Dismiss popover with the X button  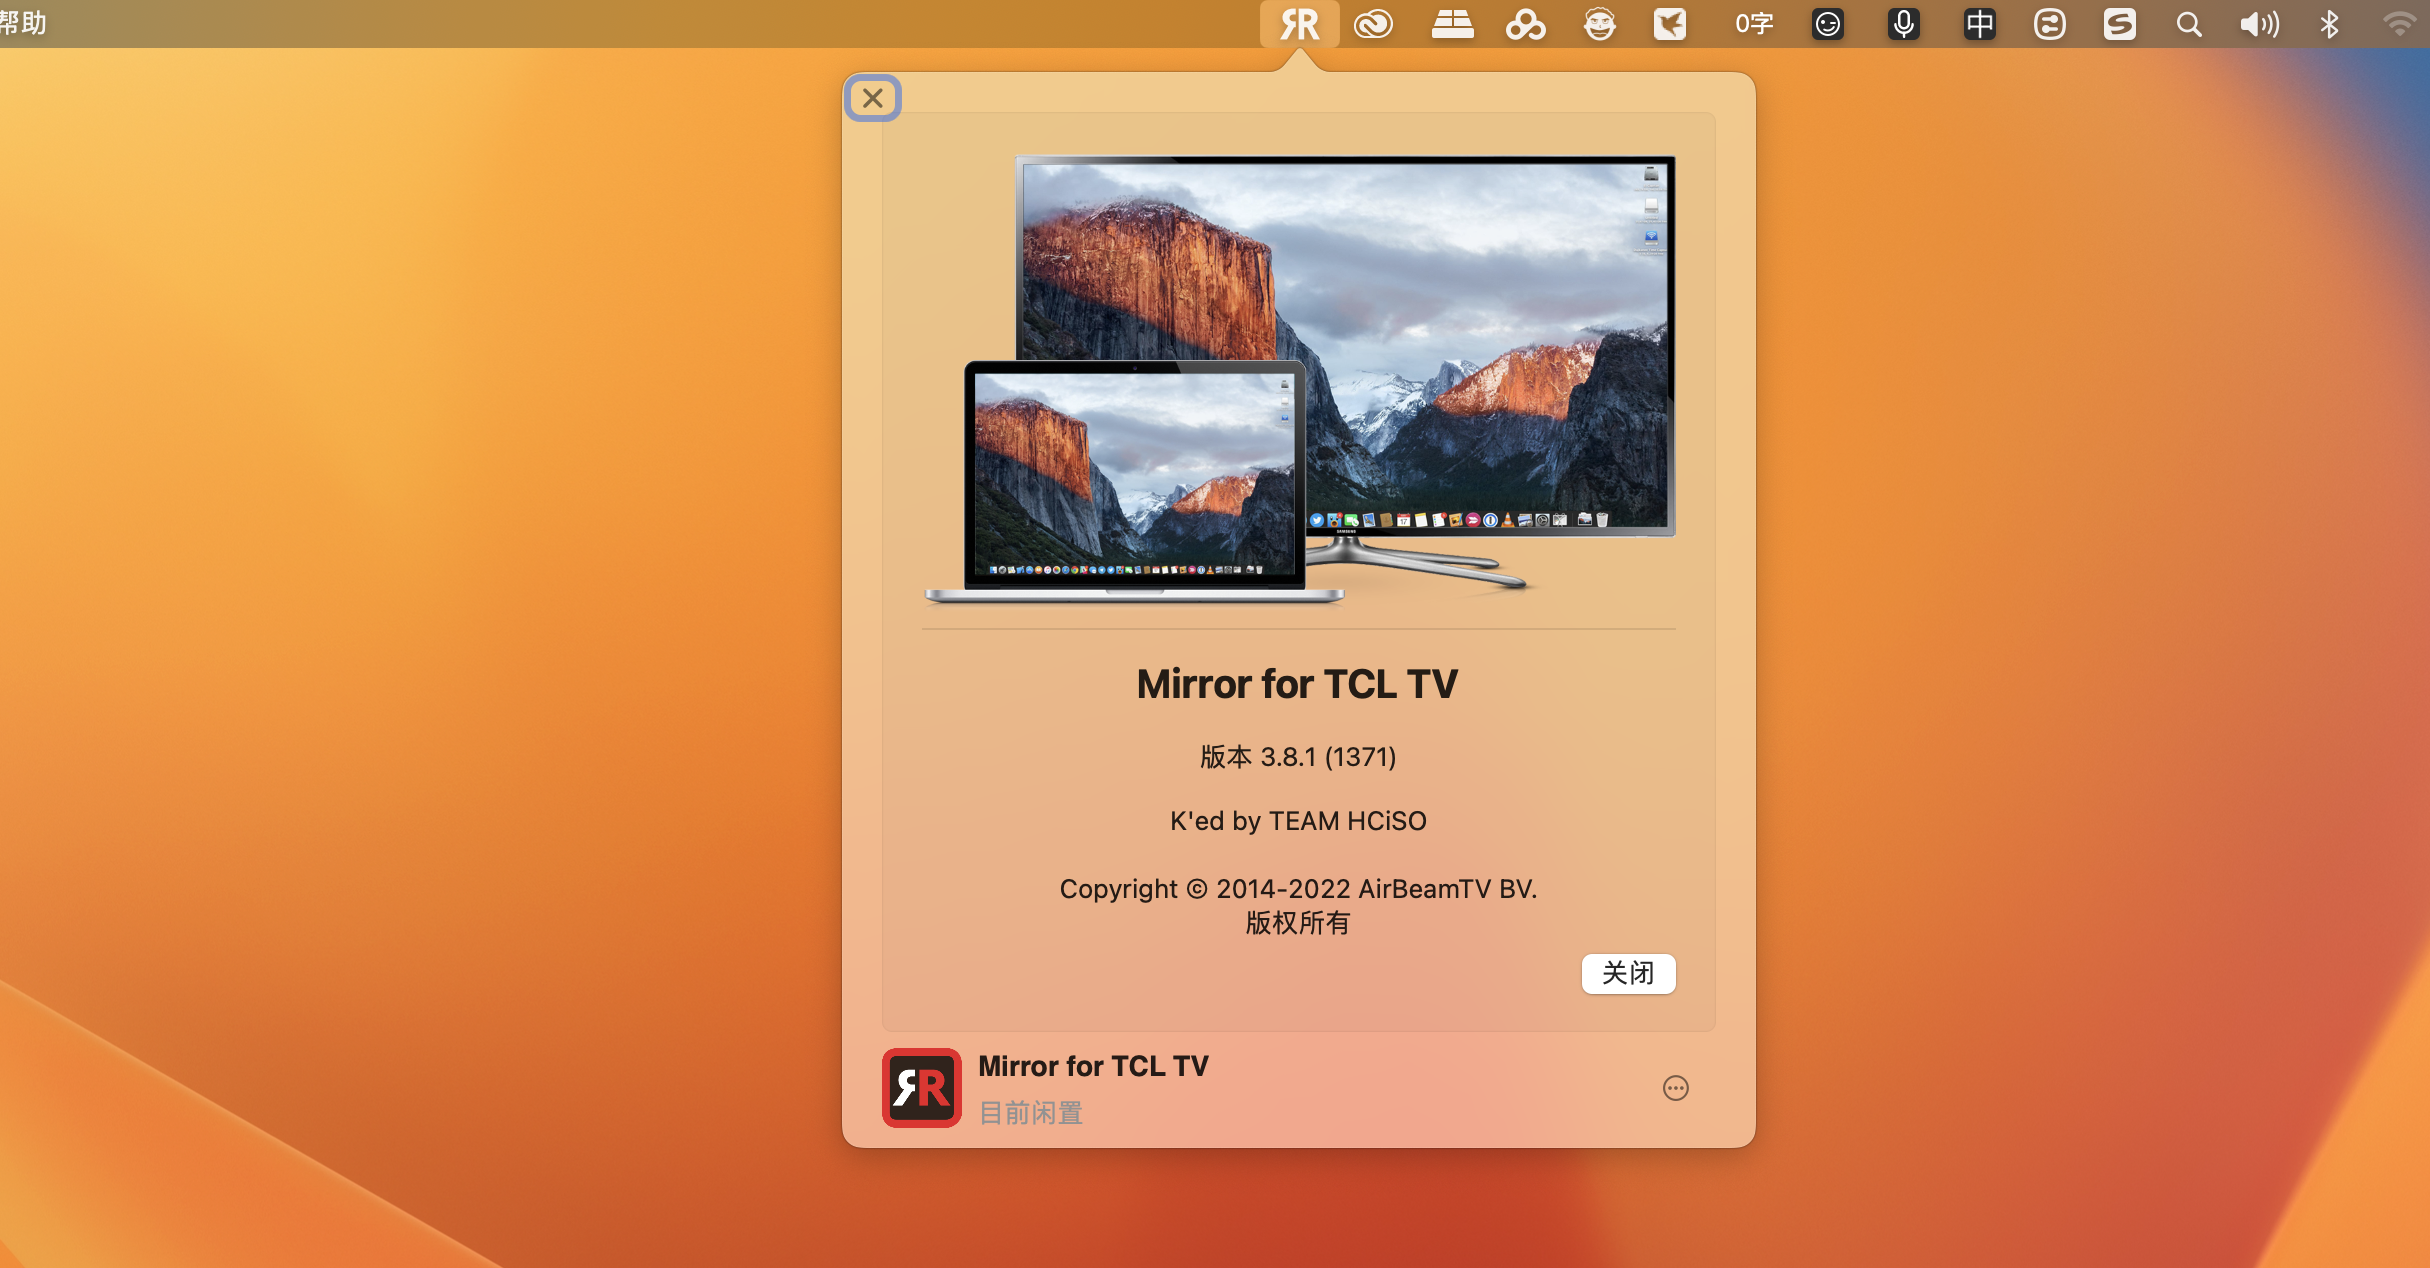point(873,98)
